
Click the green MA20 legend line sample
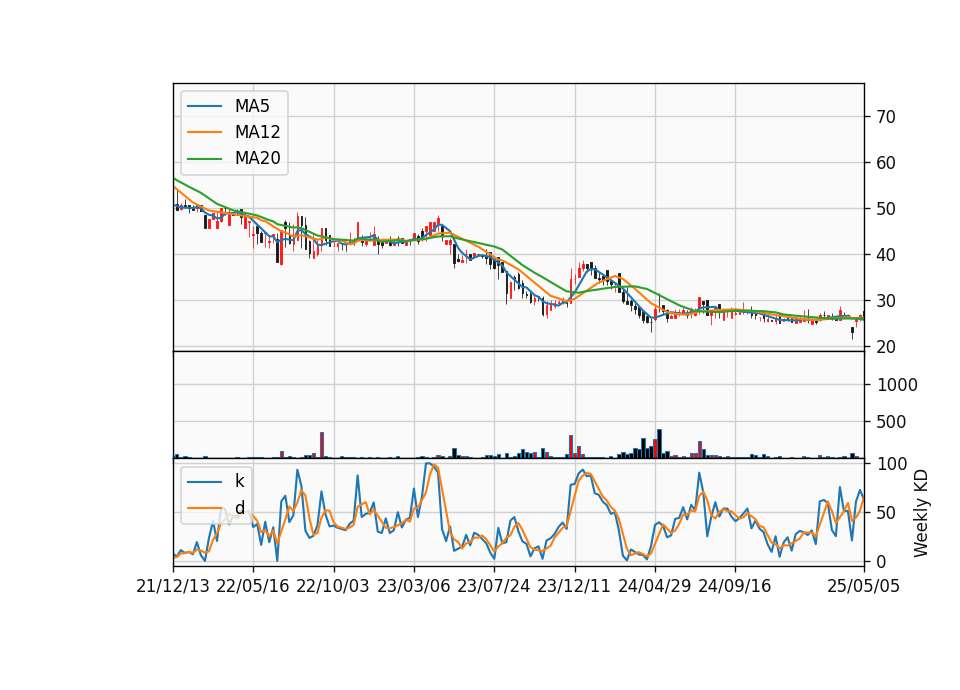pos(204,158)
